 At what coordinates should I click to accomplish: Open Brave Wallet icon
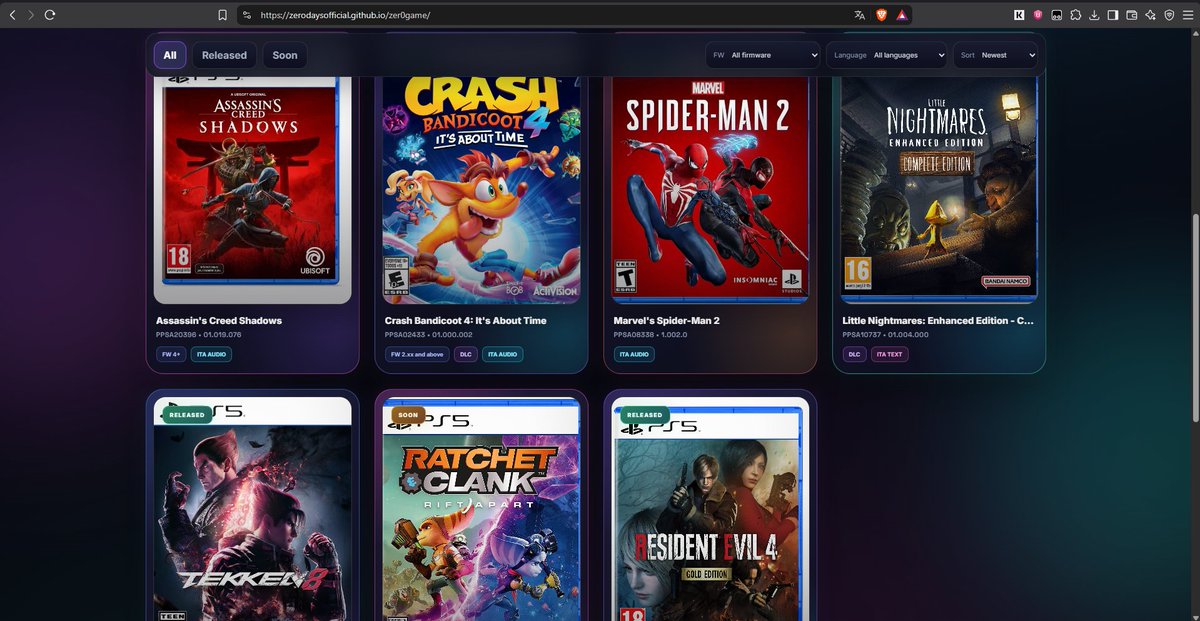[1132, 15]
